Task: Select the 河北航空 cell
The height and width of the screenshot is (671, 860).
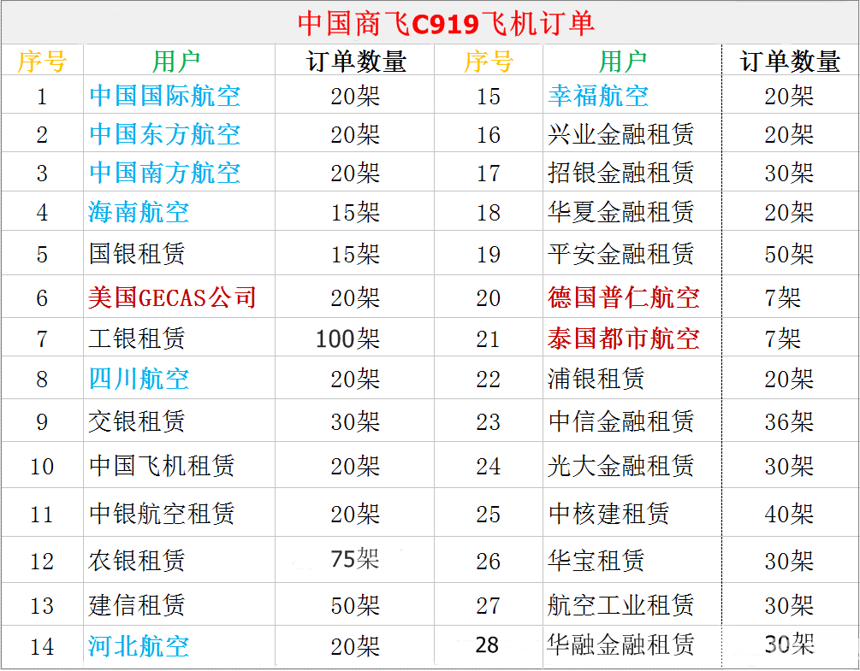Action: tap(179, 646)
